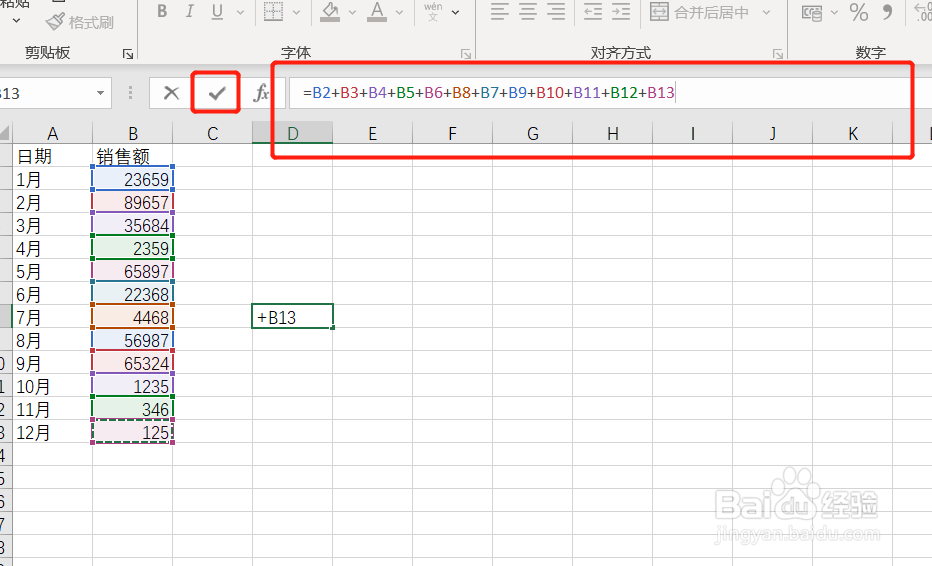Open the Alignment (对齐方式) dialog launcher
The width and height of the screenshot is (932, 566).
coord(777,54)
